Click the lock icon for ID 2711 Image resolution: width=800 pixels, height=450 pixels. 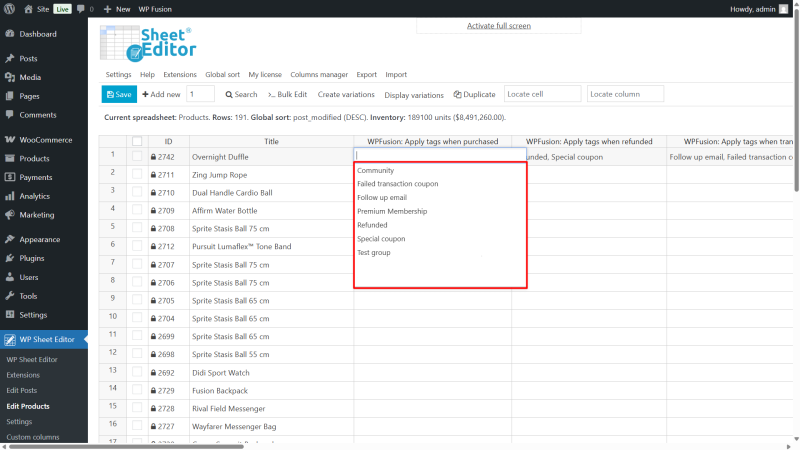click(153, 175)
